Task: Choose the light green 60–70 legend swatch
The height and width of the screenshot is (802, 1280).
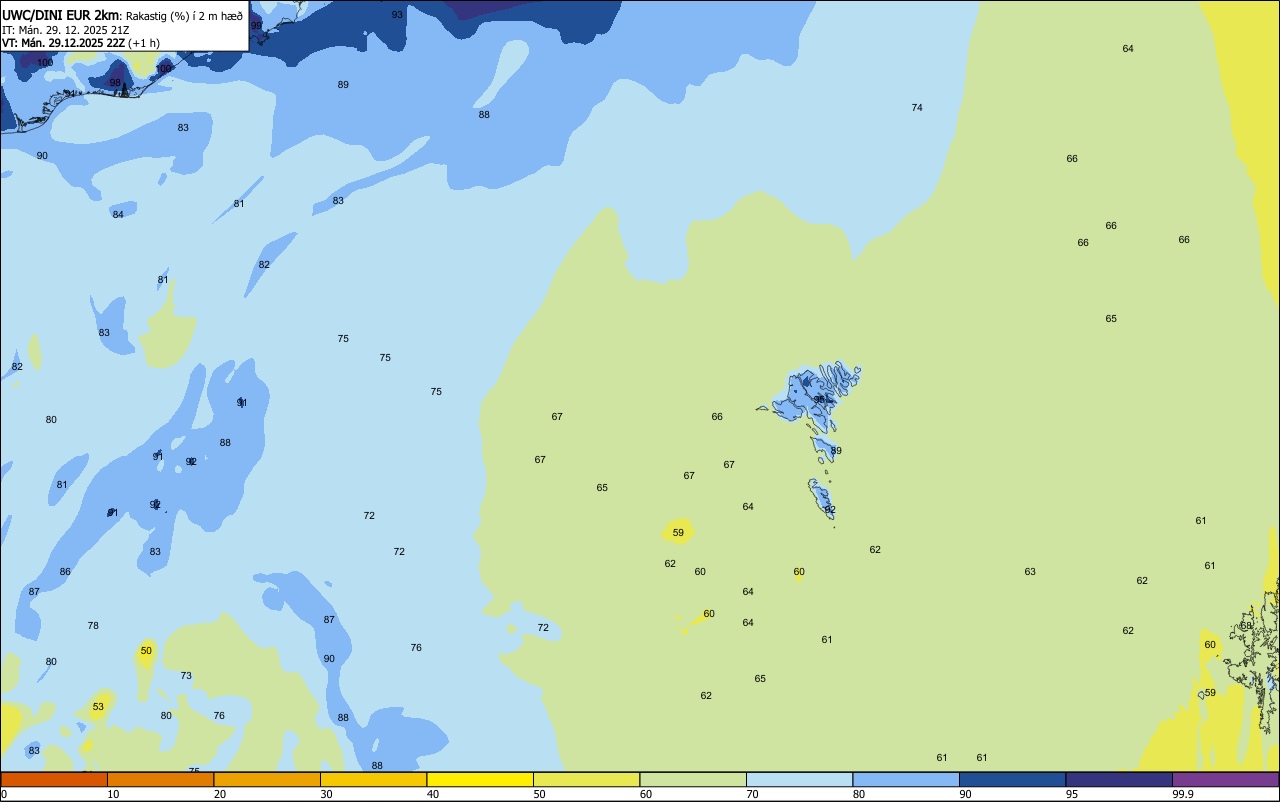Action: [693, 779]
